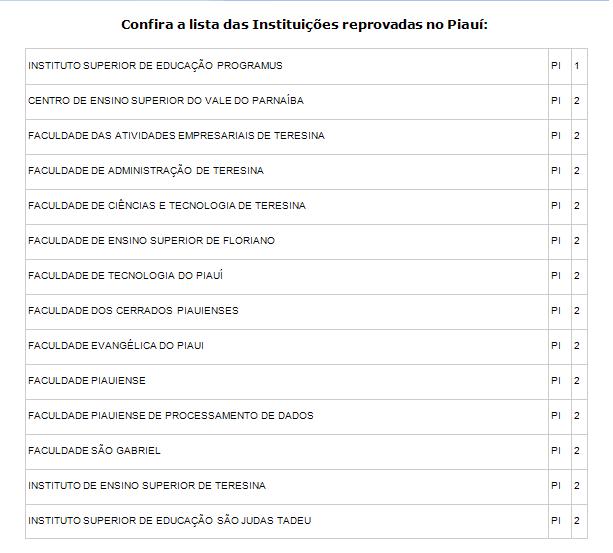Click the score 2 for São Judas Tadeu
This screenshot has width=613, height=553.
pos(577,521)
